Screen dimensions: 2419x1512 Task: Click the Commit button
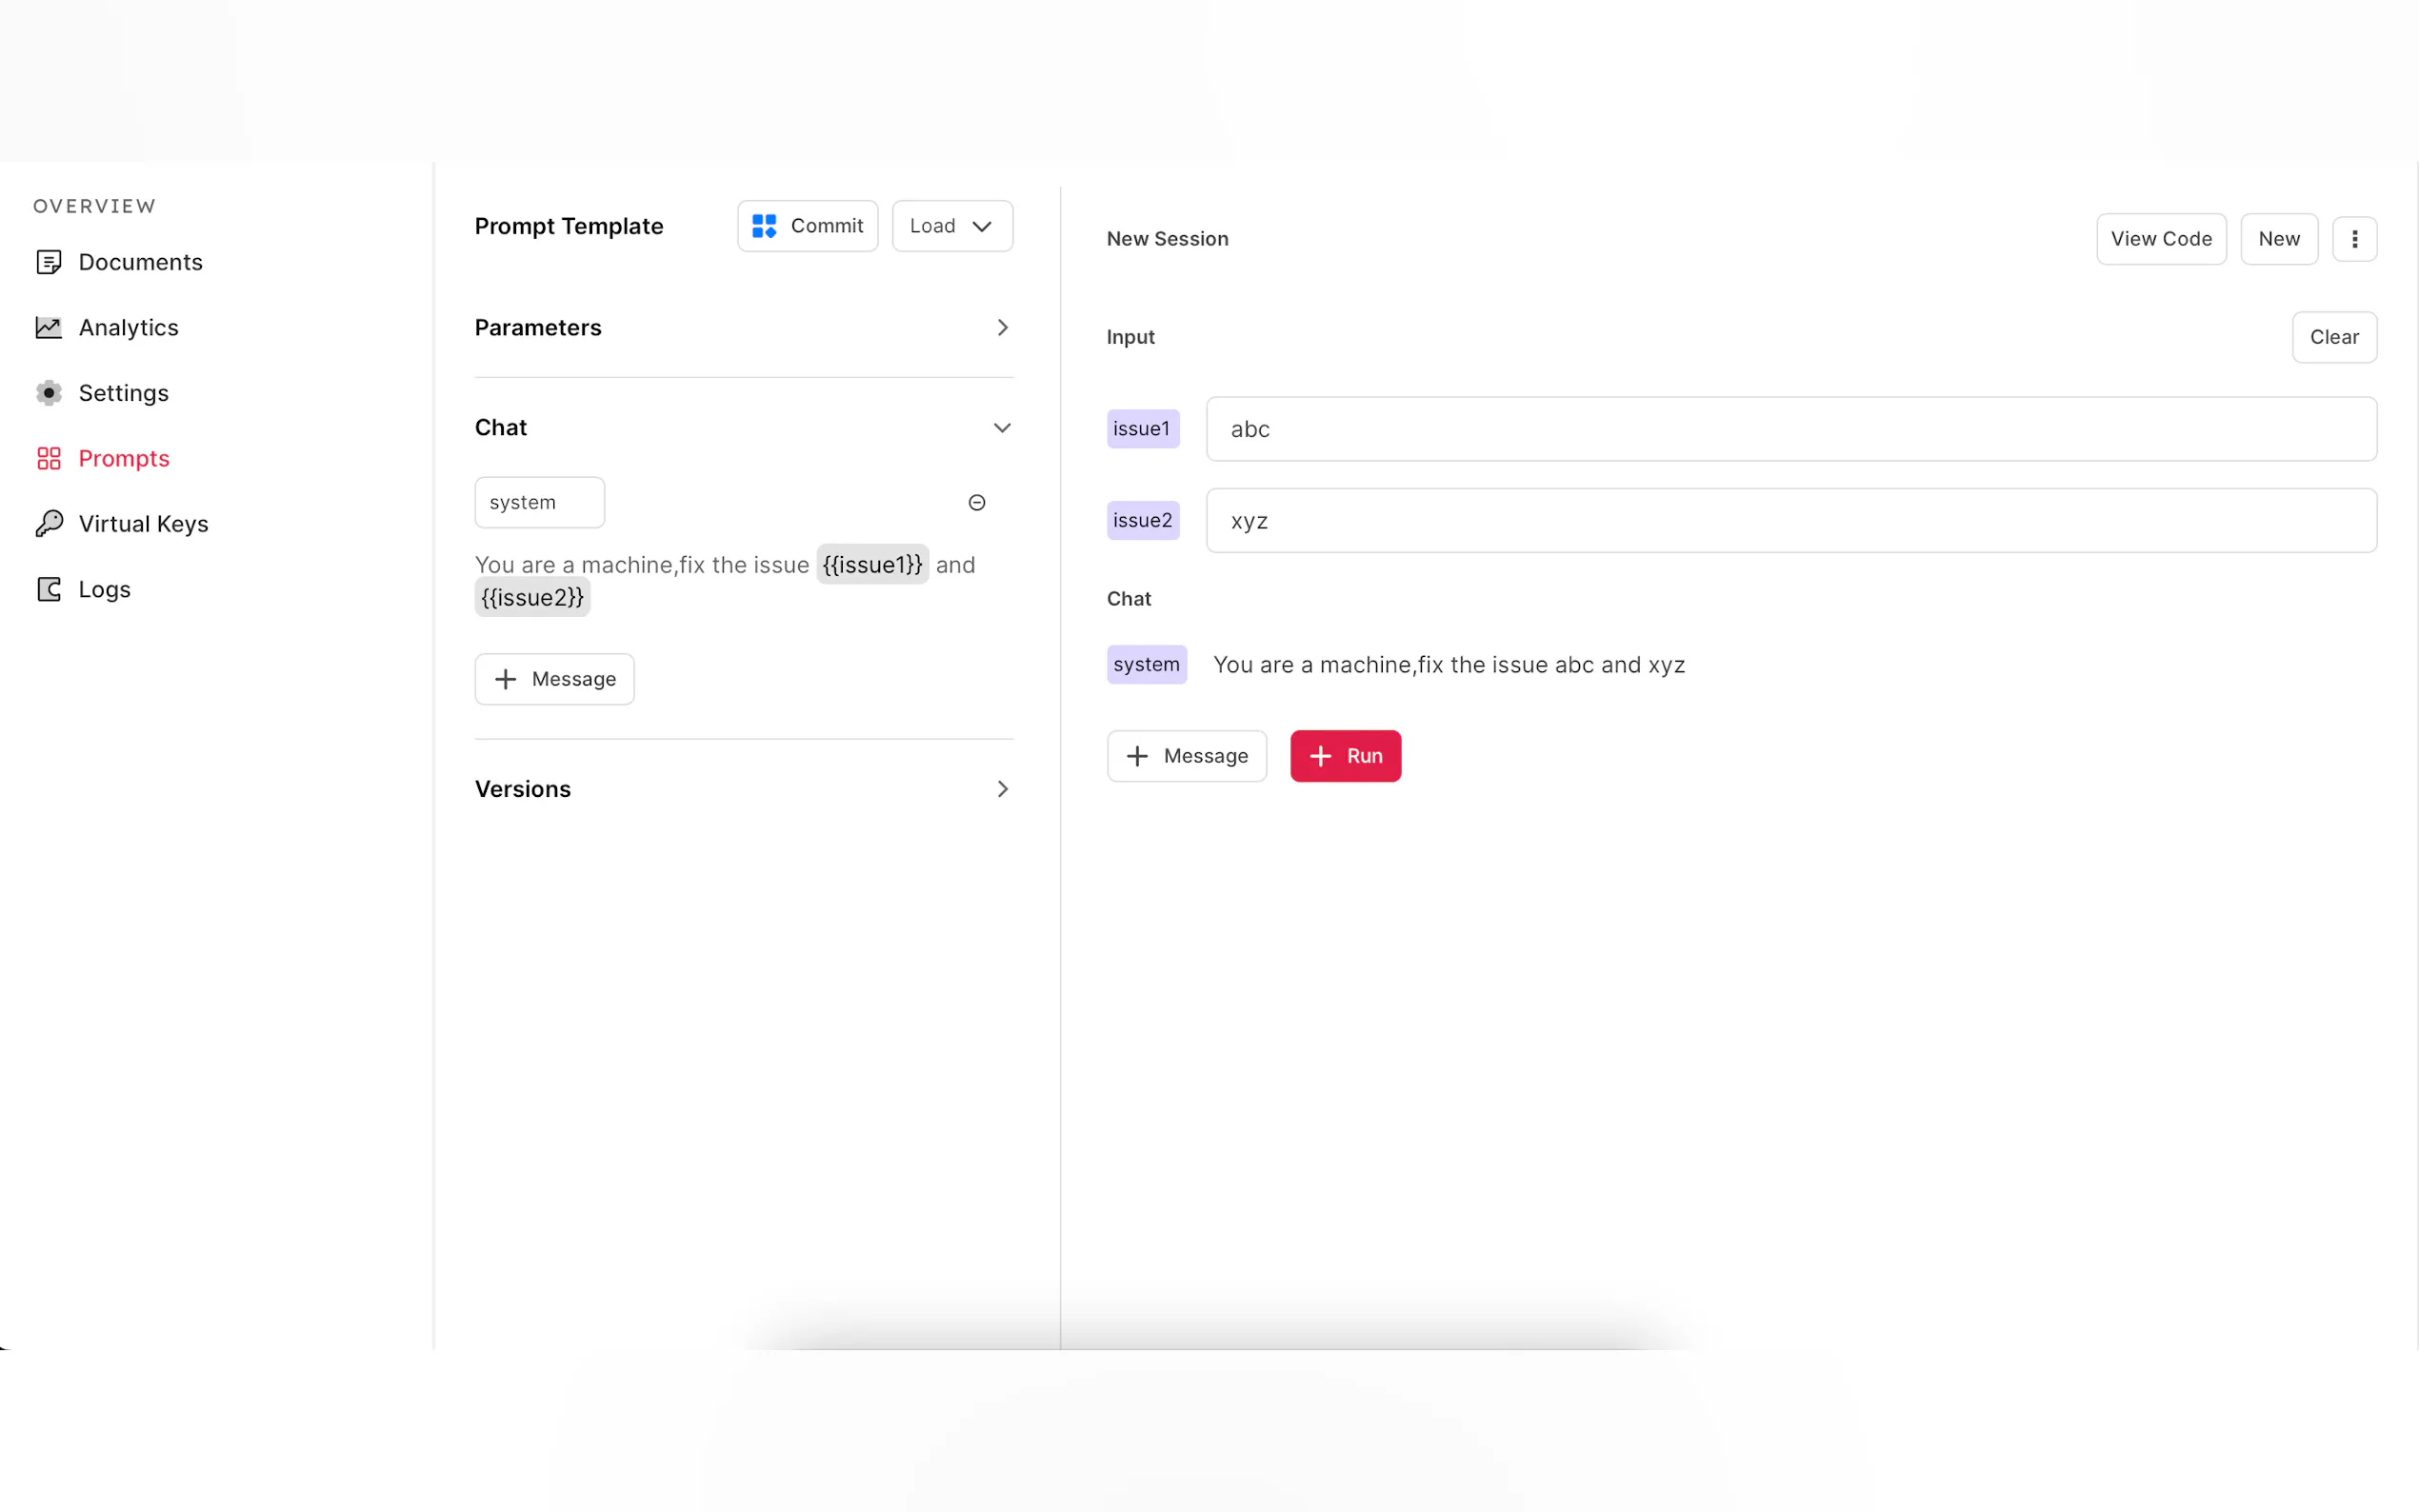[807, 226]
